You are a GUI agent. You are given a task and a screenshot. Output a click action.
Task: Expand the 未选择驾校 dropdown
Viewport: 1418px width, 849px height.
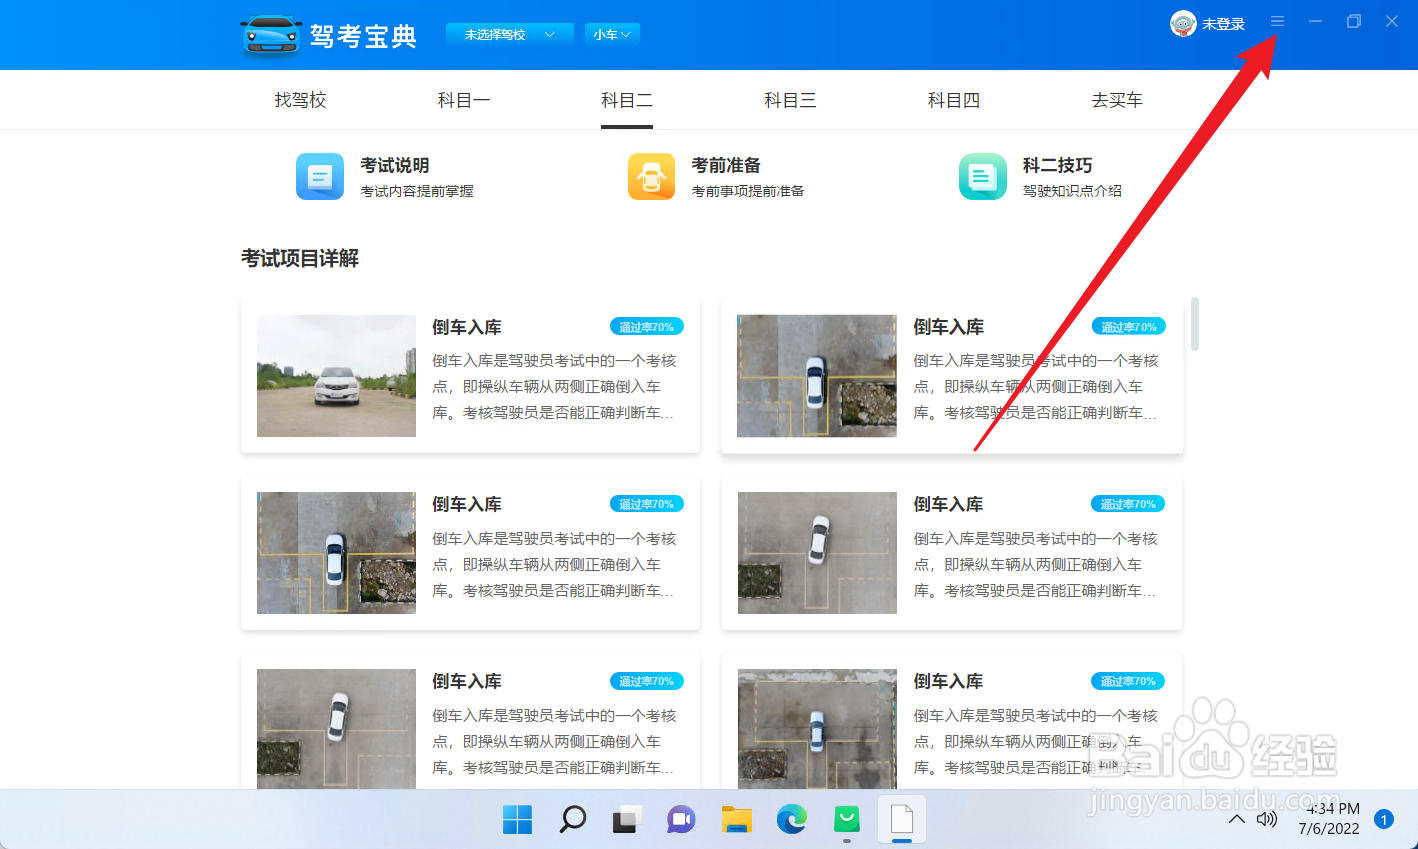(509, 34)
